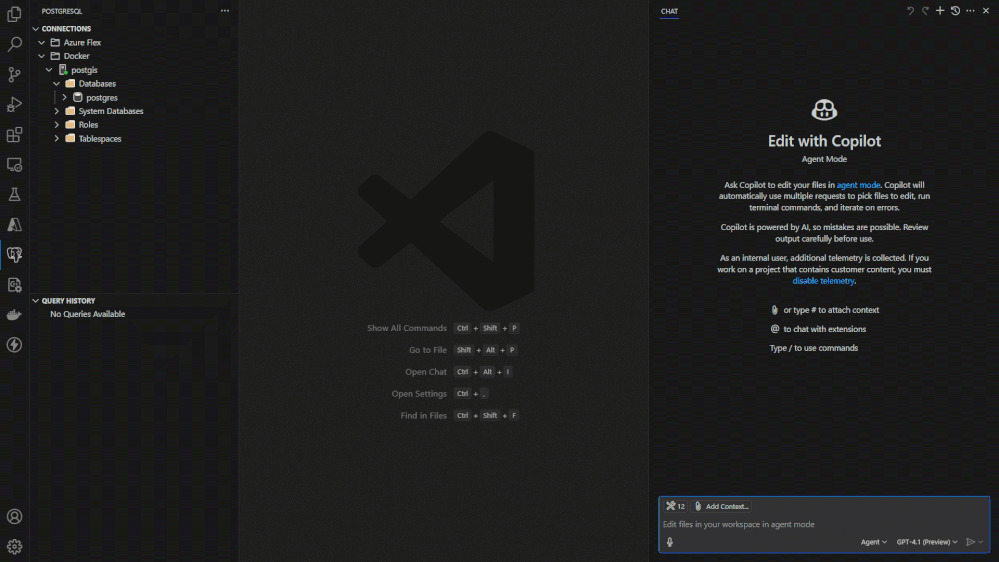Start voice chat with microphone

click(670, 542)
